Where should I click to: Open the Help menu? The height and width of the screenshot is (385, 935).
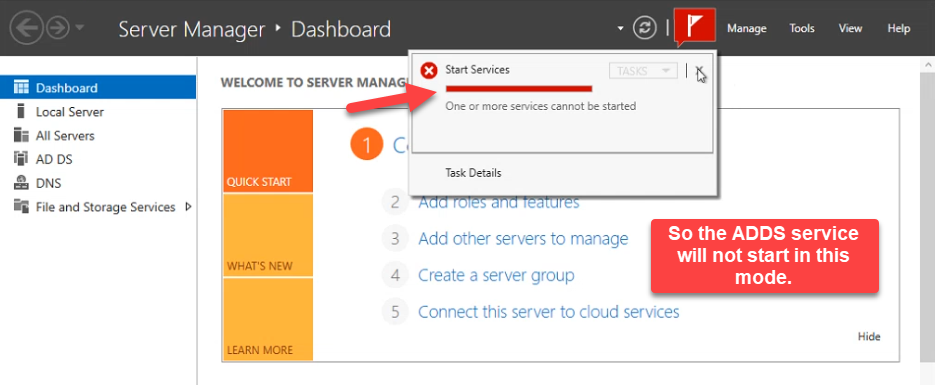[x=899, y=29]
